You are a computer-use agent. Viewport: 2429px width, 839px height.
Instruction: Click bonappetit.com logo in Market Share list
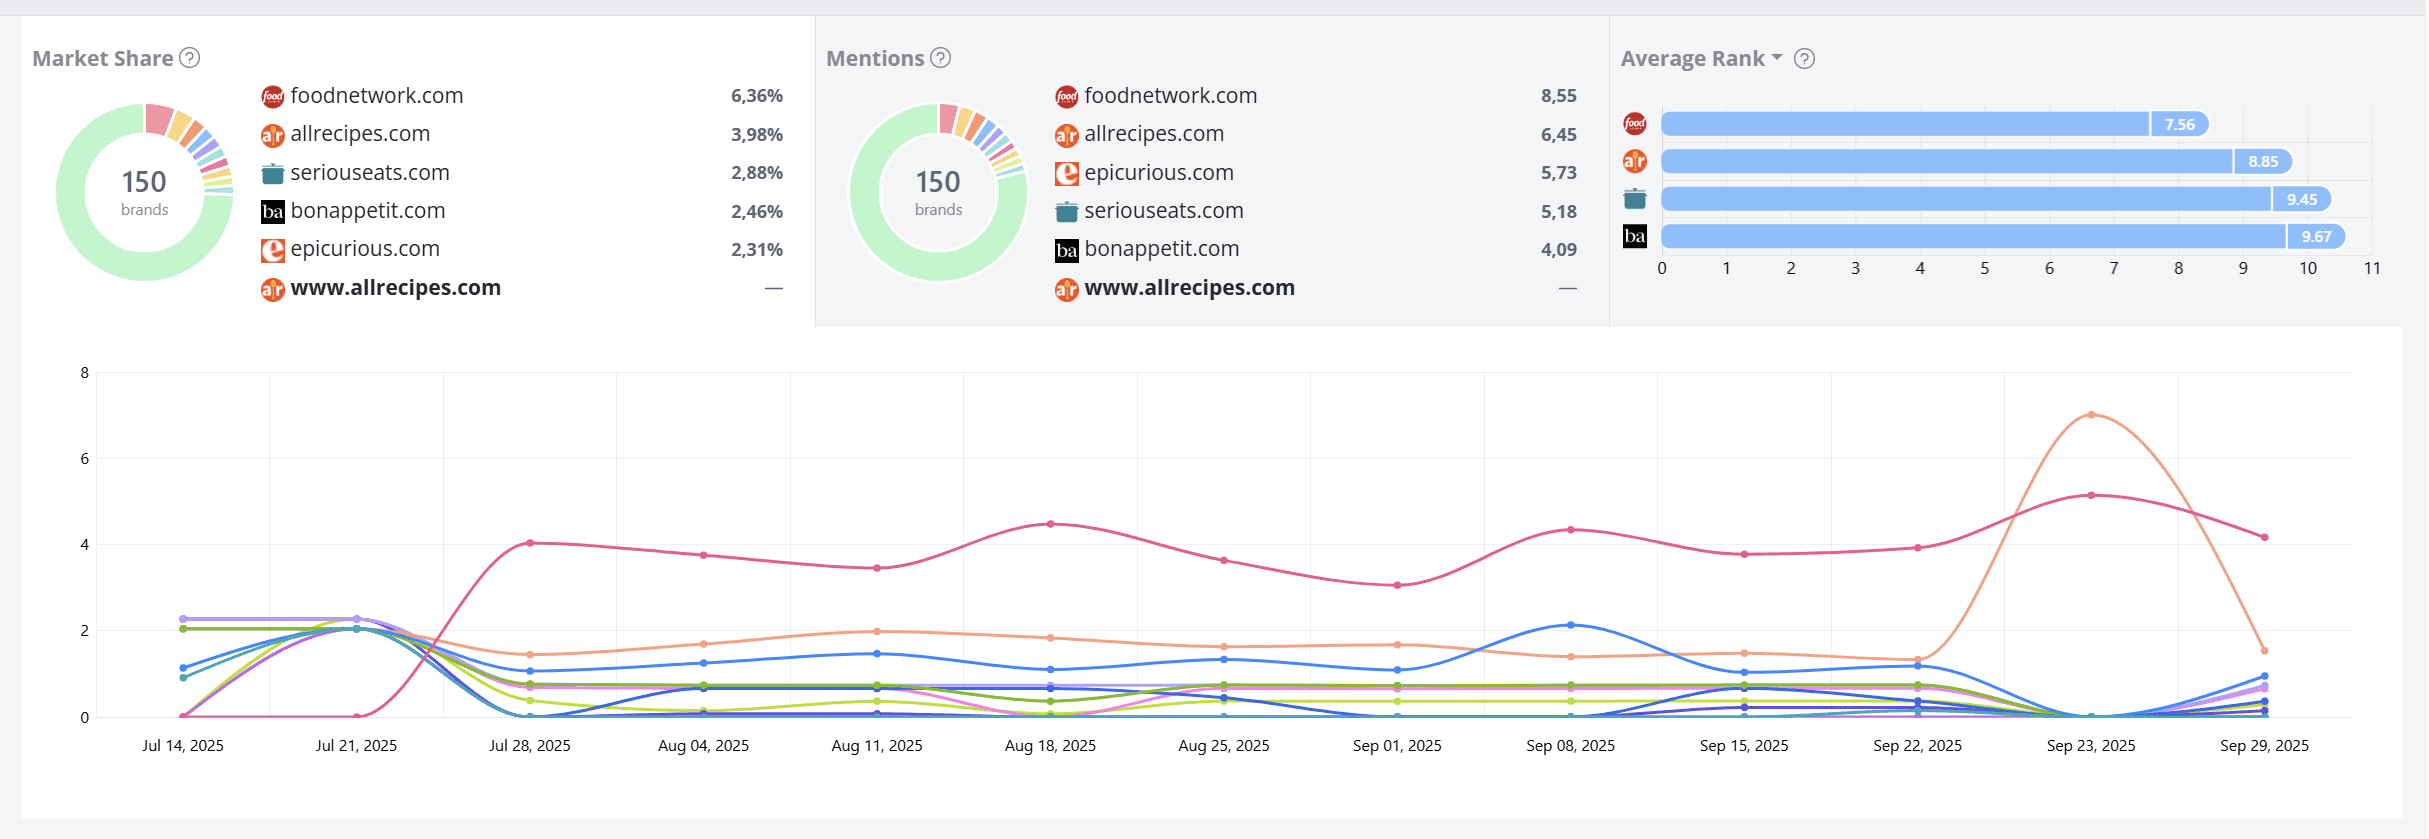pos(272,212)
